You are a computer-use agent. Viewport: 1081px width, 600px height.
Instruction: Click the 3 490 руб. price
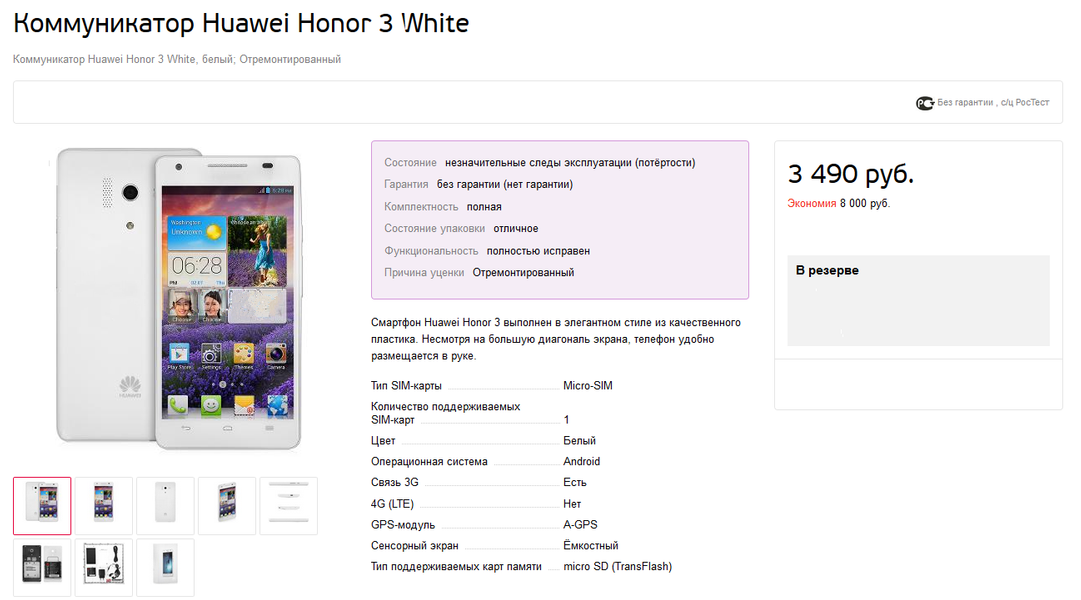(x=851, y=174)
